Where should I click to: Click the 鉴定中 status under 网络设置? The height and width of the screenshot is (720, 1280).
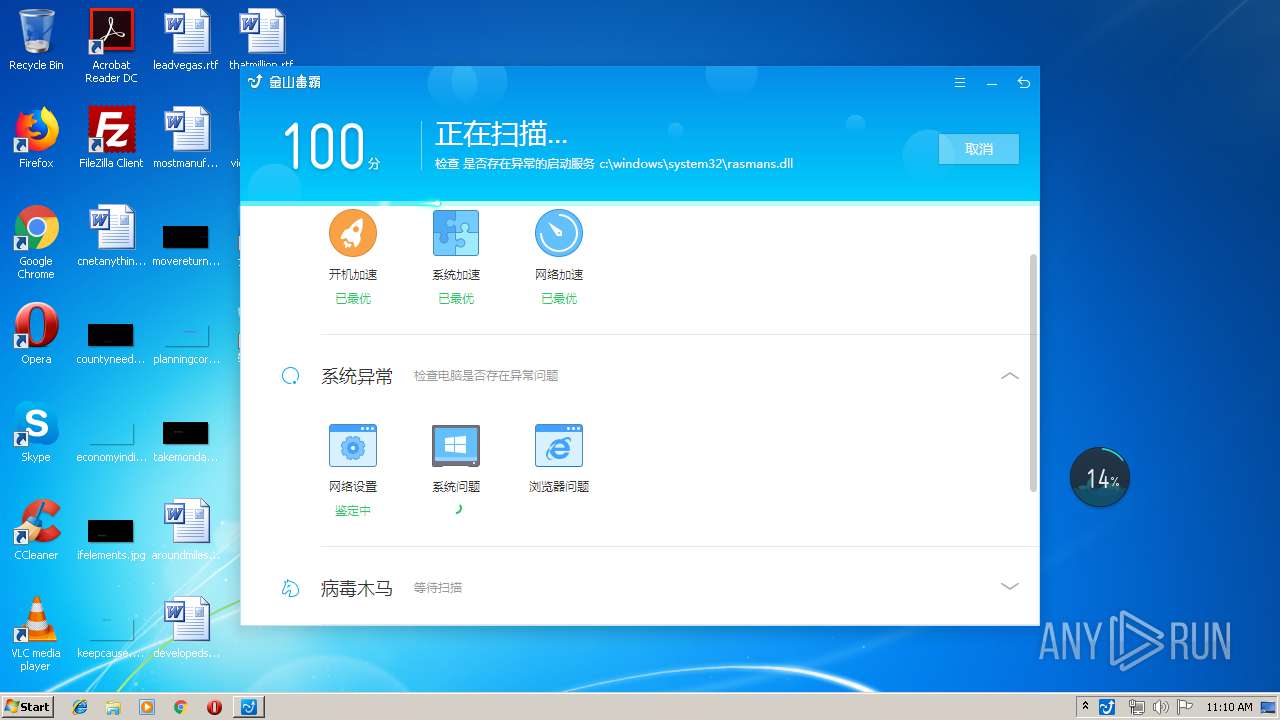353,510
